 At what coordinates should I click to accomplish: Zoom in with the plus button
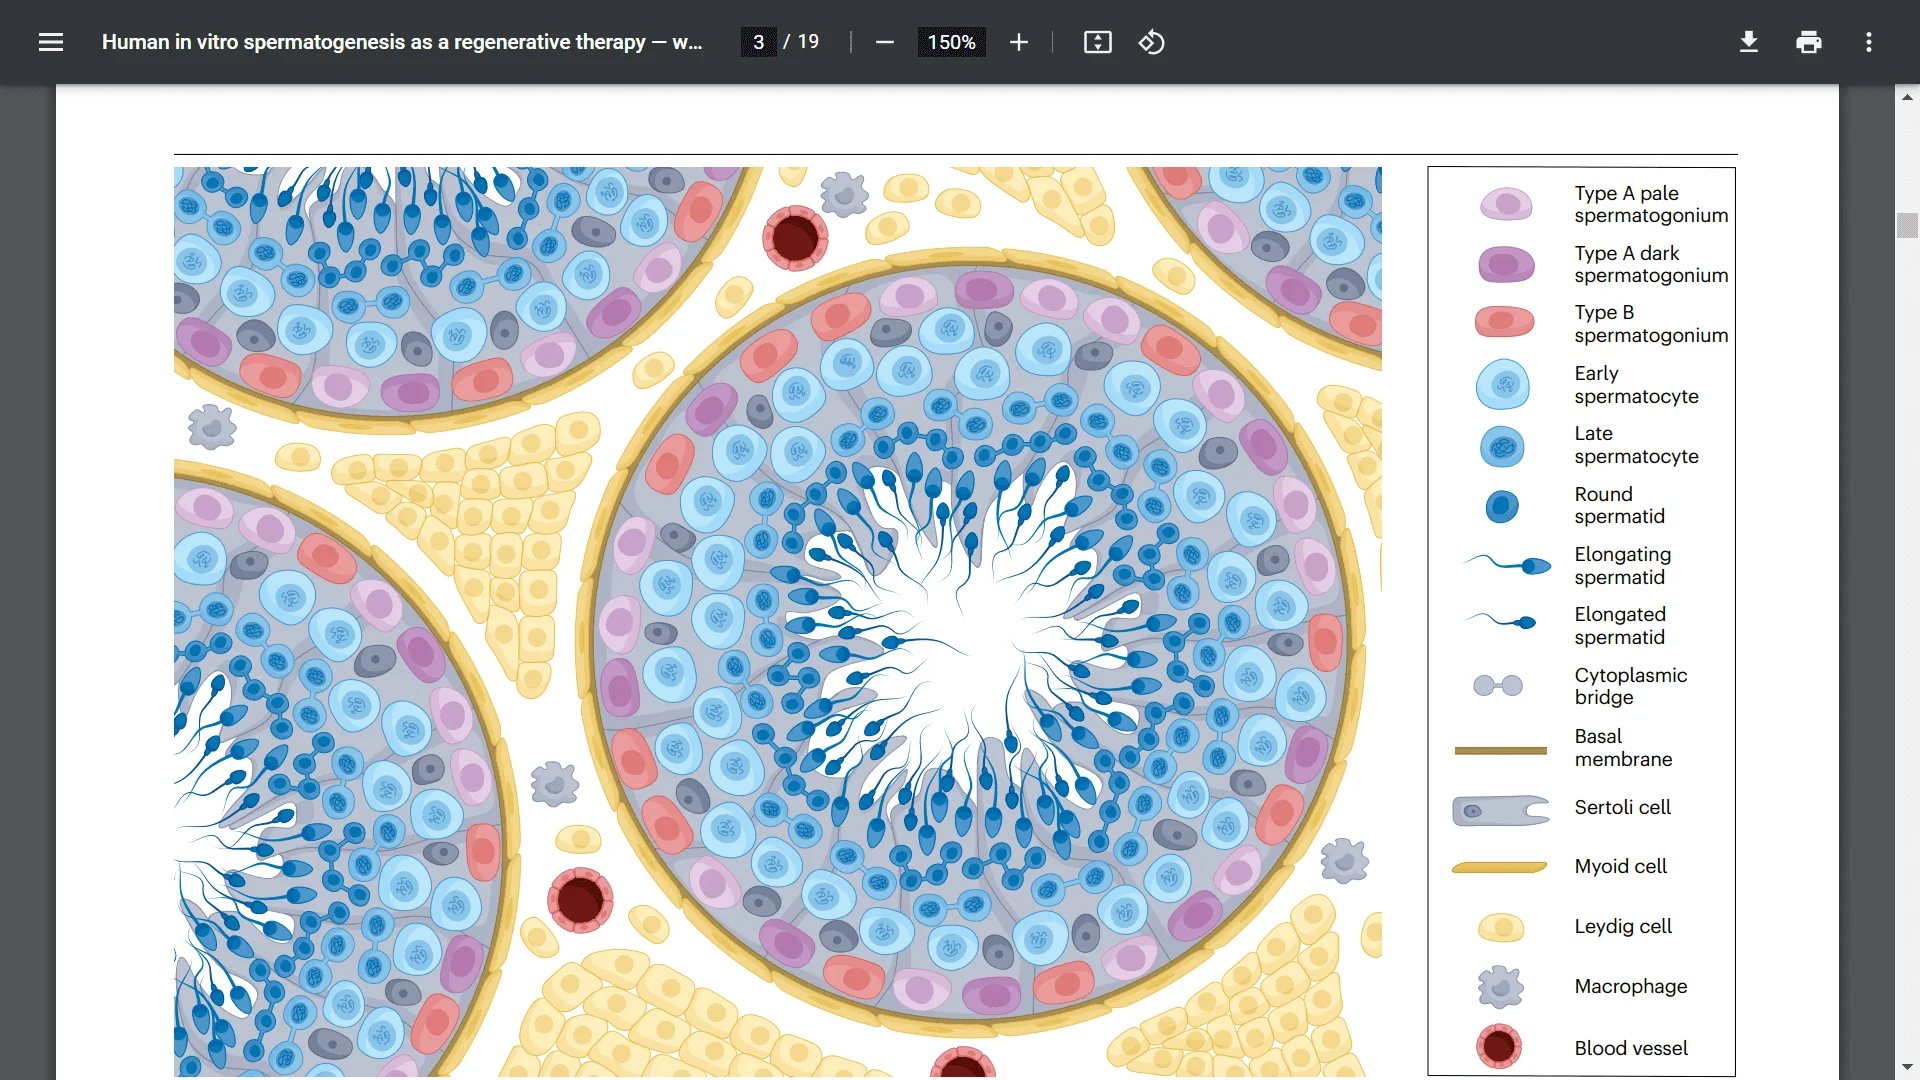(1018, 42)
